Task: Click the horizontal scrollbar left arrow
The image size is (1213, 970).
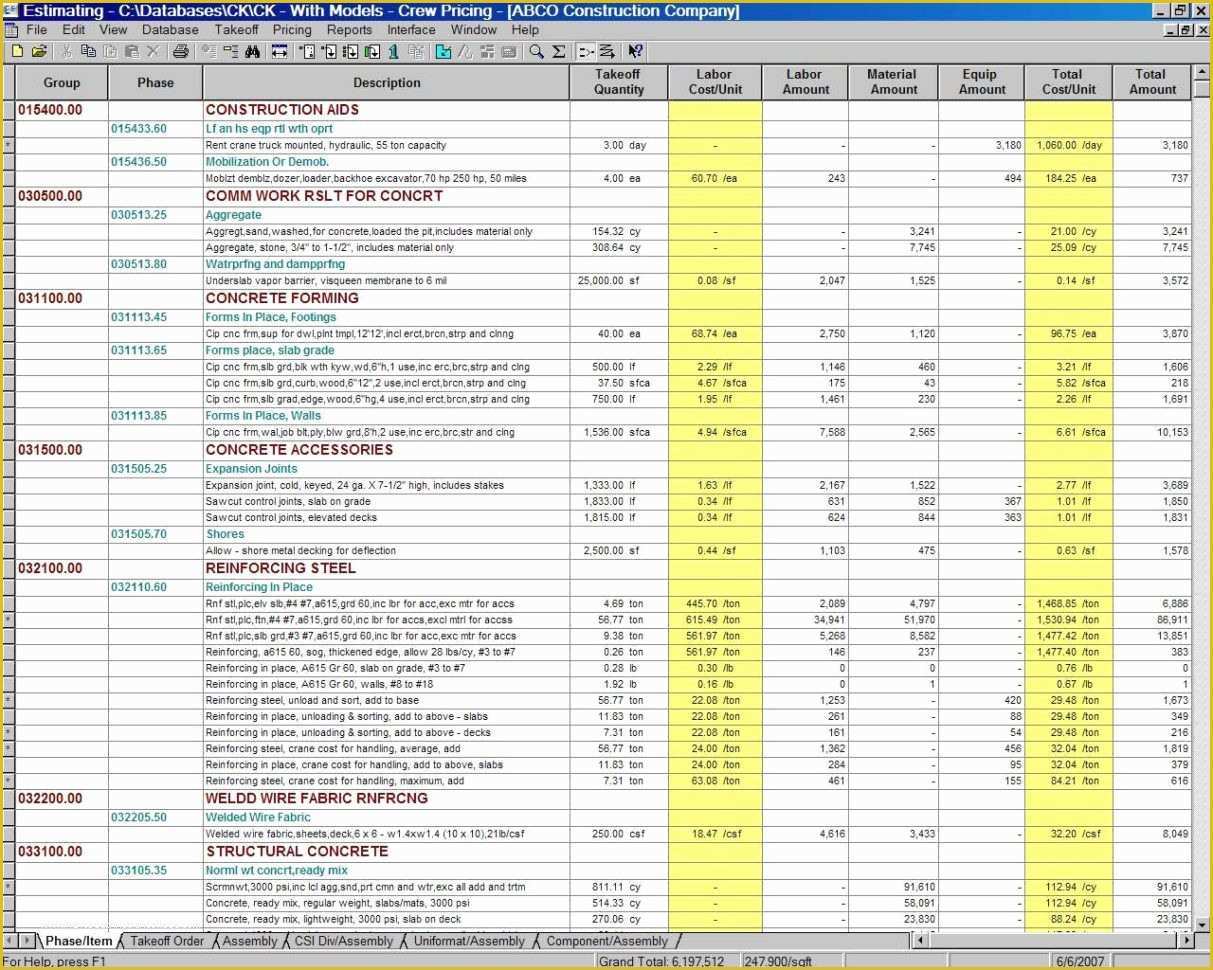Action: tap(919, 941)
